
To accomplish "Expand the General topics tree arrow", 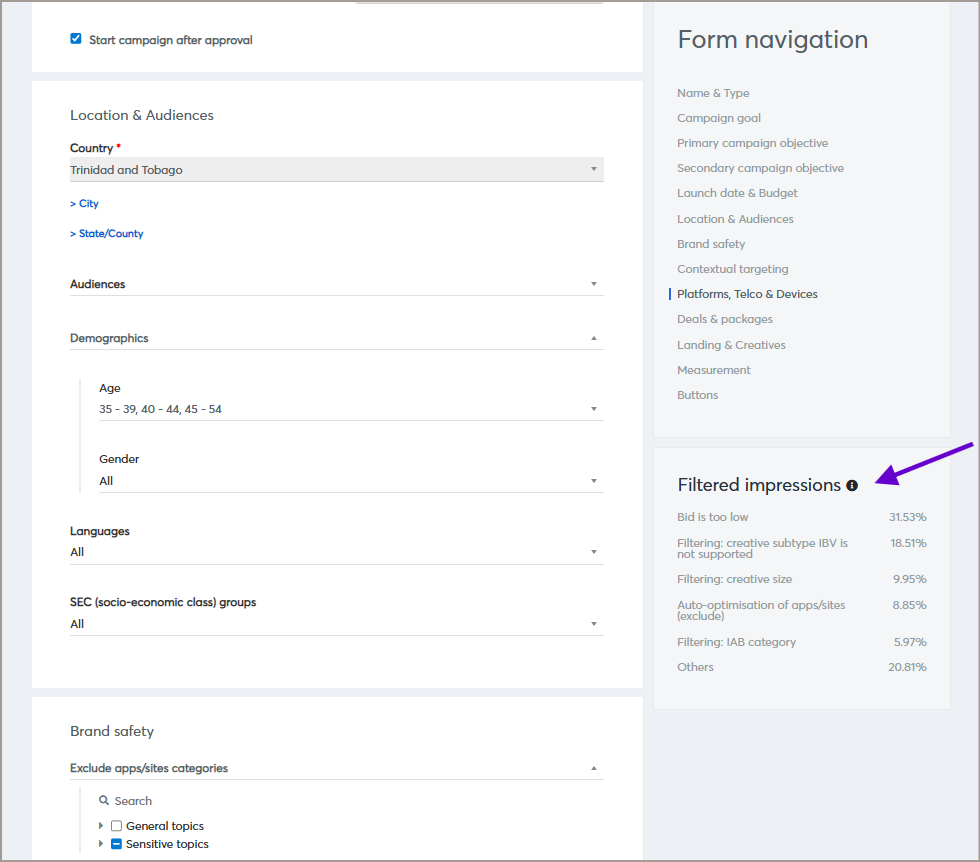I will 101,826.
